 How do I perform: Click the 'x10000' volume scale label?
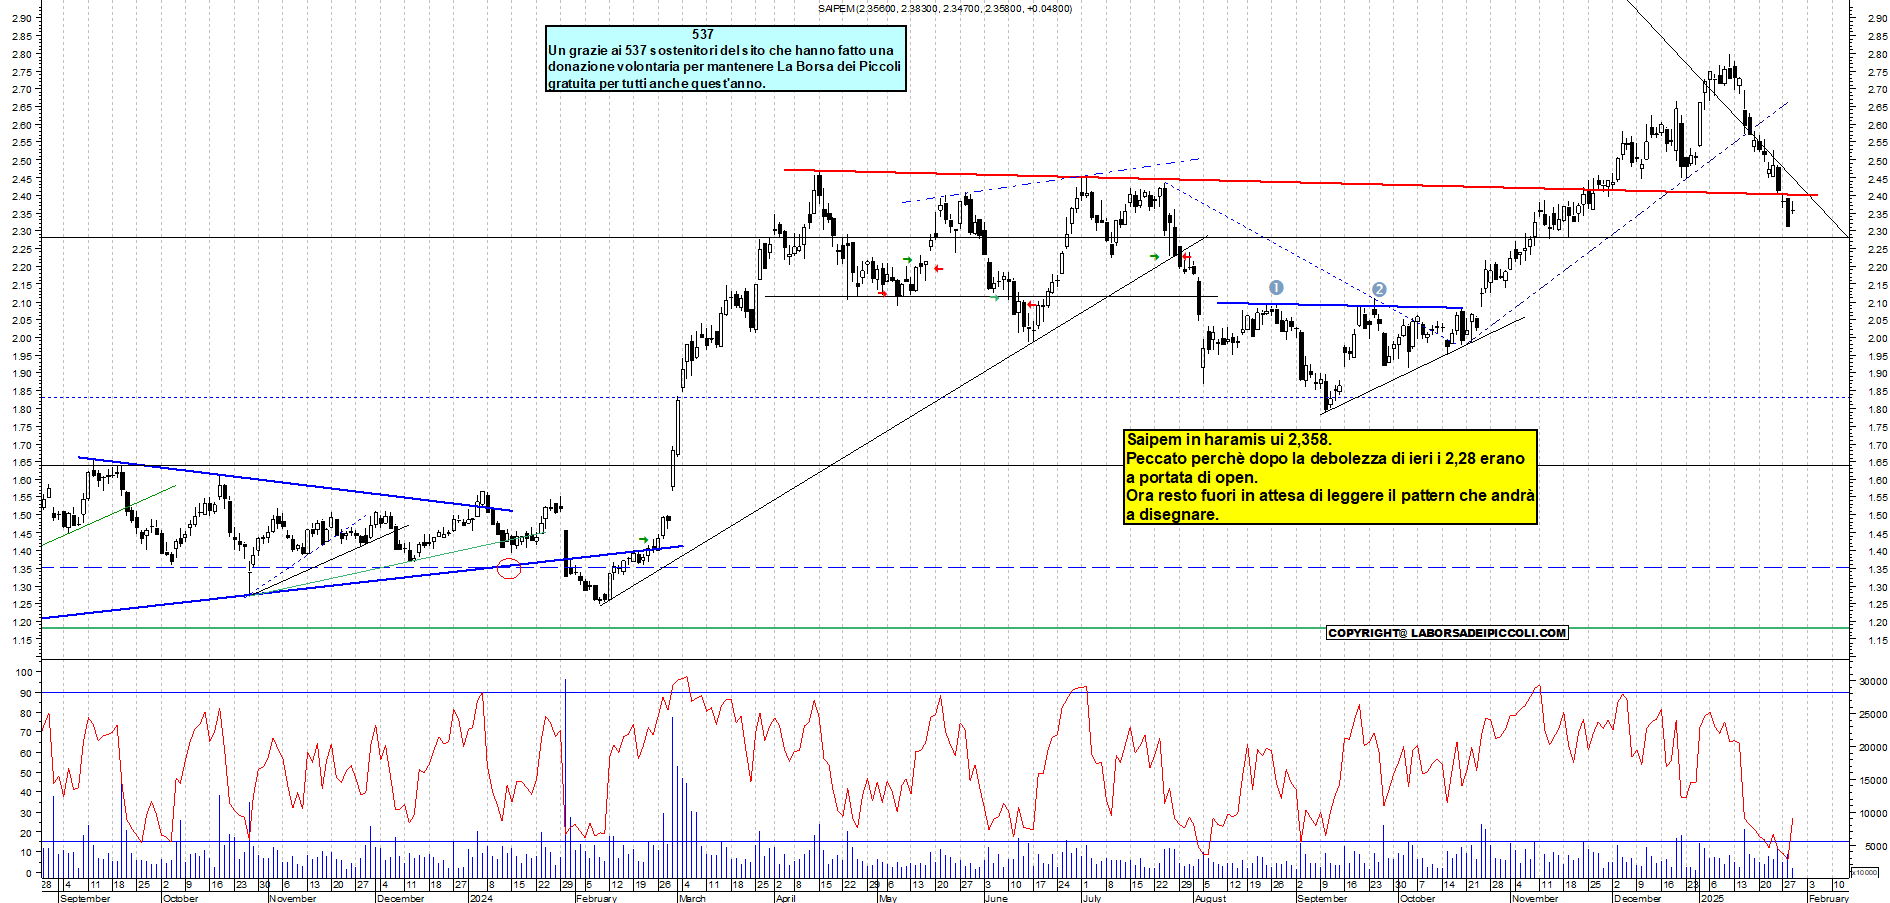[x=1865, y=872]
